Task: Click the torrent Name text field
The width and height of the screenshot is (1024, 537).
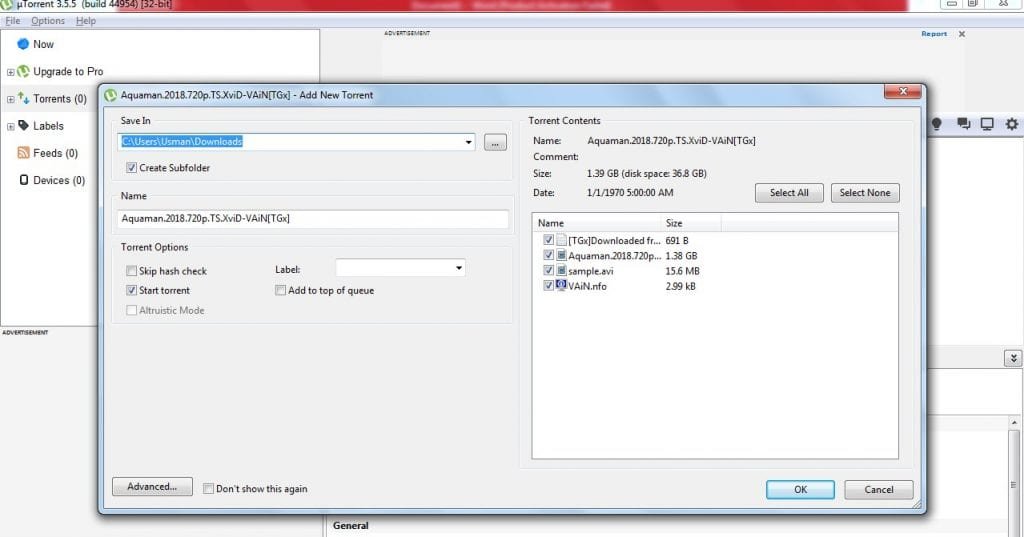Action: 313,218
